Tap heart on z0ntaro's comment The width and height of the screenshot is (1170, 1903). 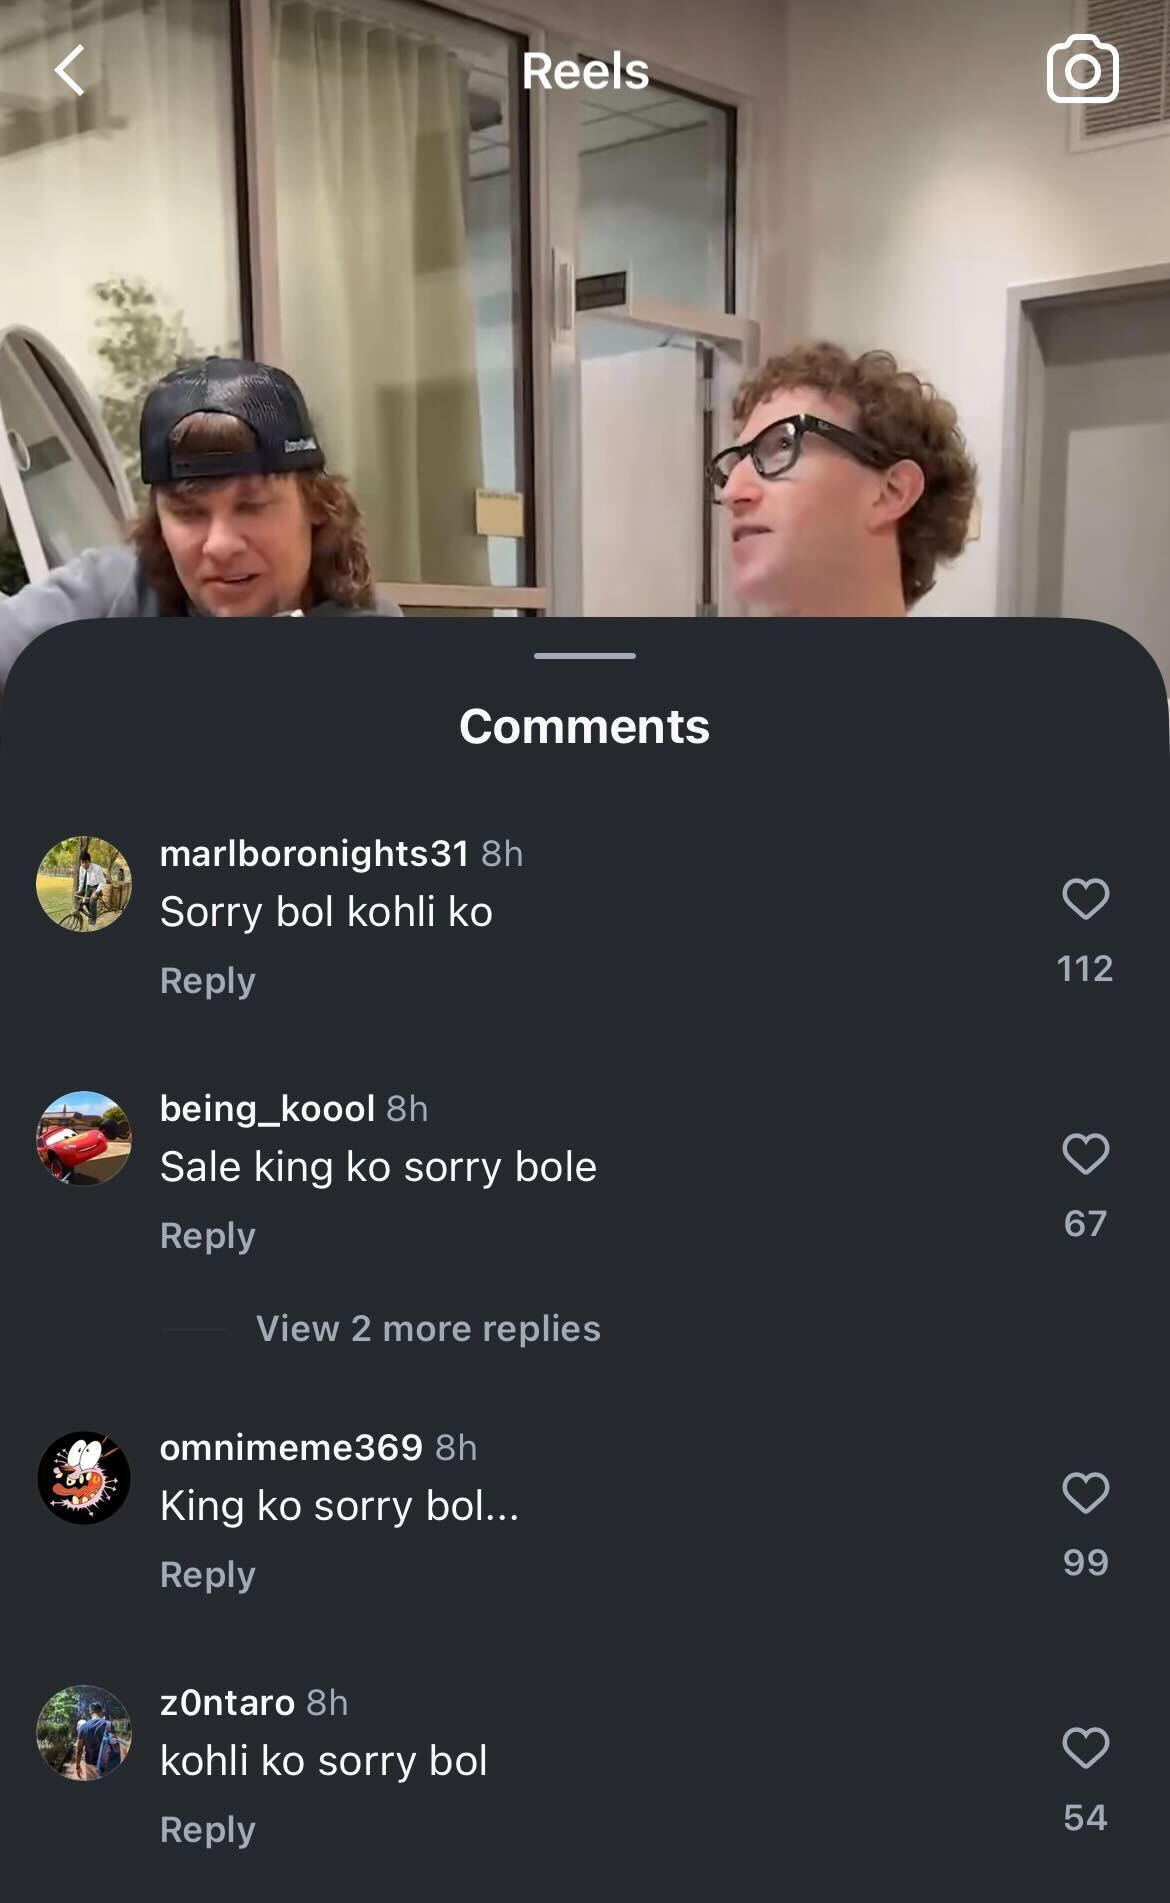click(1085, 1747)
